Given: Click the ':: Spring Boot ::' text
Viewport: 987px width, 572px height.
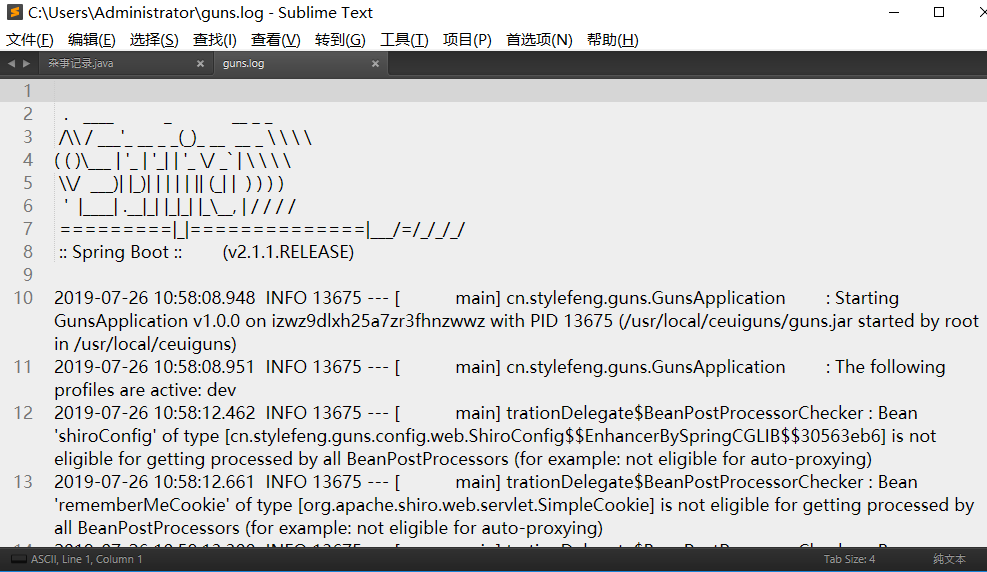Looking at the screenshot, I should click(x=120, y=252).
